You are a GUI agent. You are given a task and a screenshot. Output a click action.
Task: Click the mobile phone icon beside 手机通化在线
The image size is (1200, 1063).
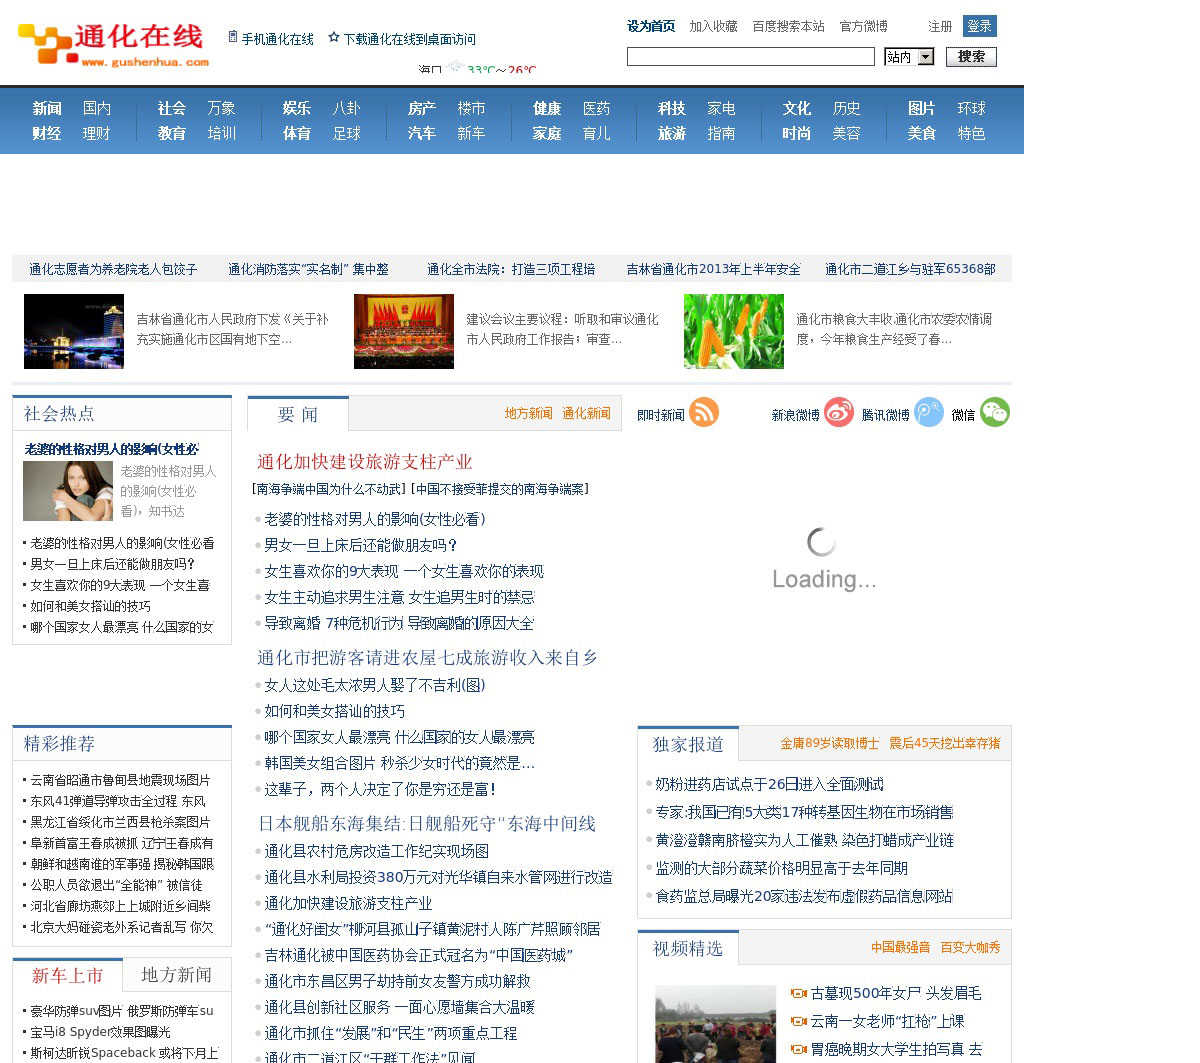click(x=233, y=37)
